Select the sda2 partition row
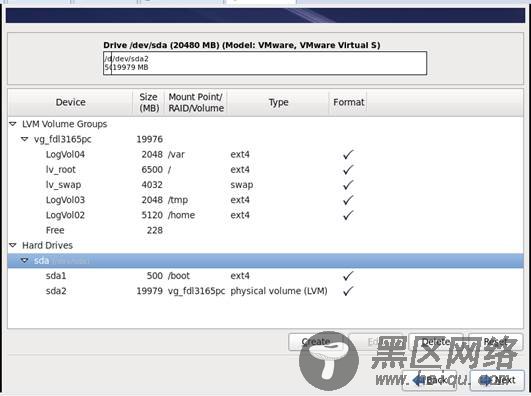Image resolution: width=531 pixels, height=396 pixels. 266,291
